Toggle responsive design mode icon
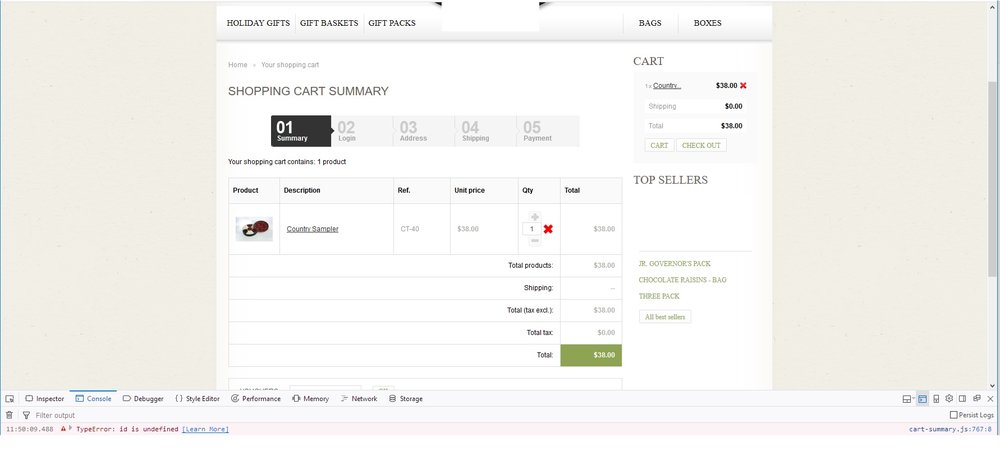 [936, 399]
